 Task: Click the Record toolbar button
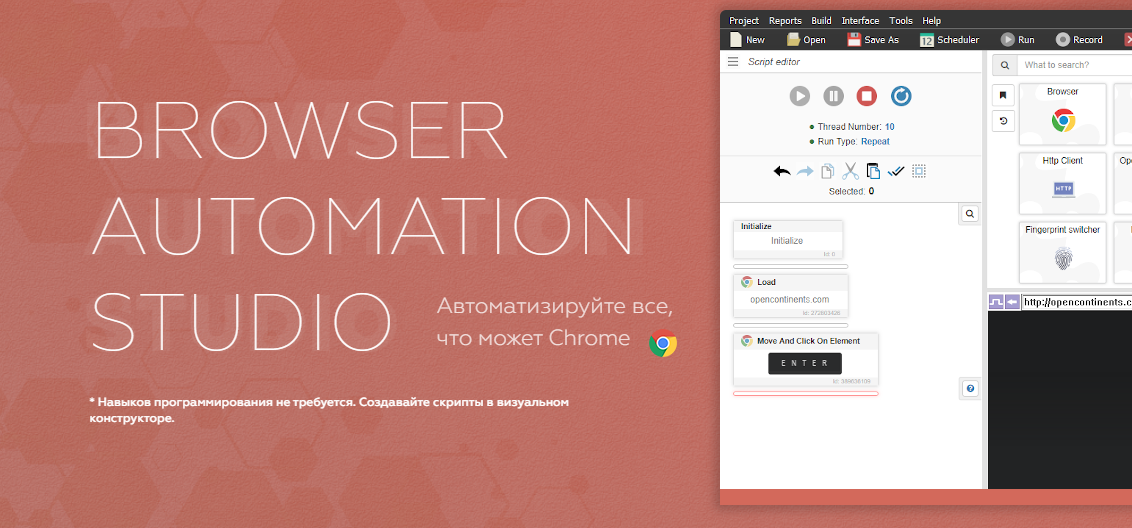click(1079, 40)
